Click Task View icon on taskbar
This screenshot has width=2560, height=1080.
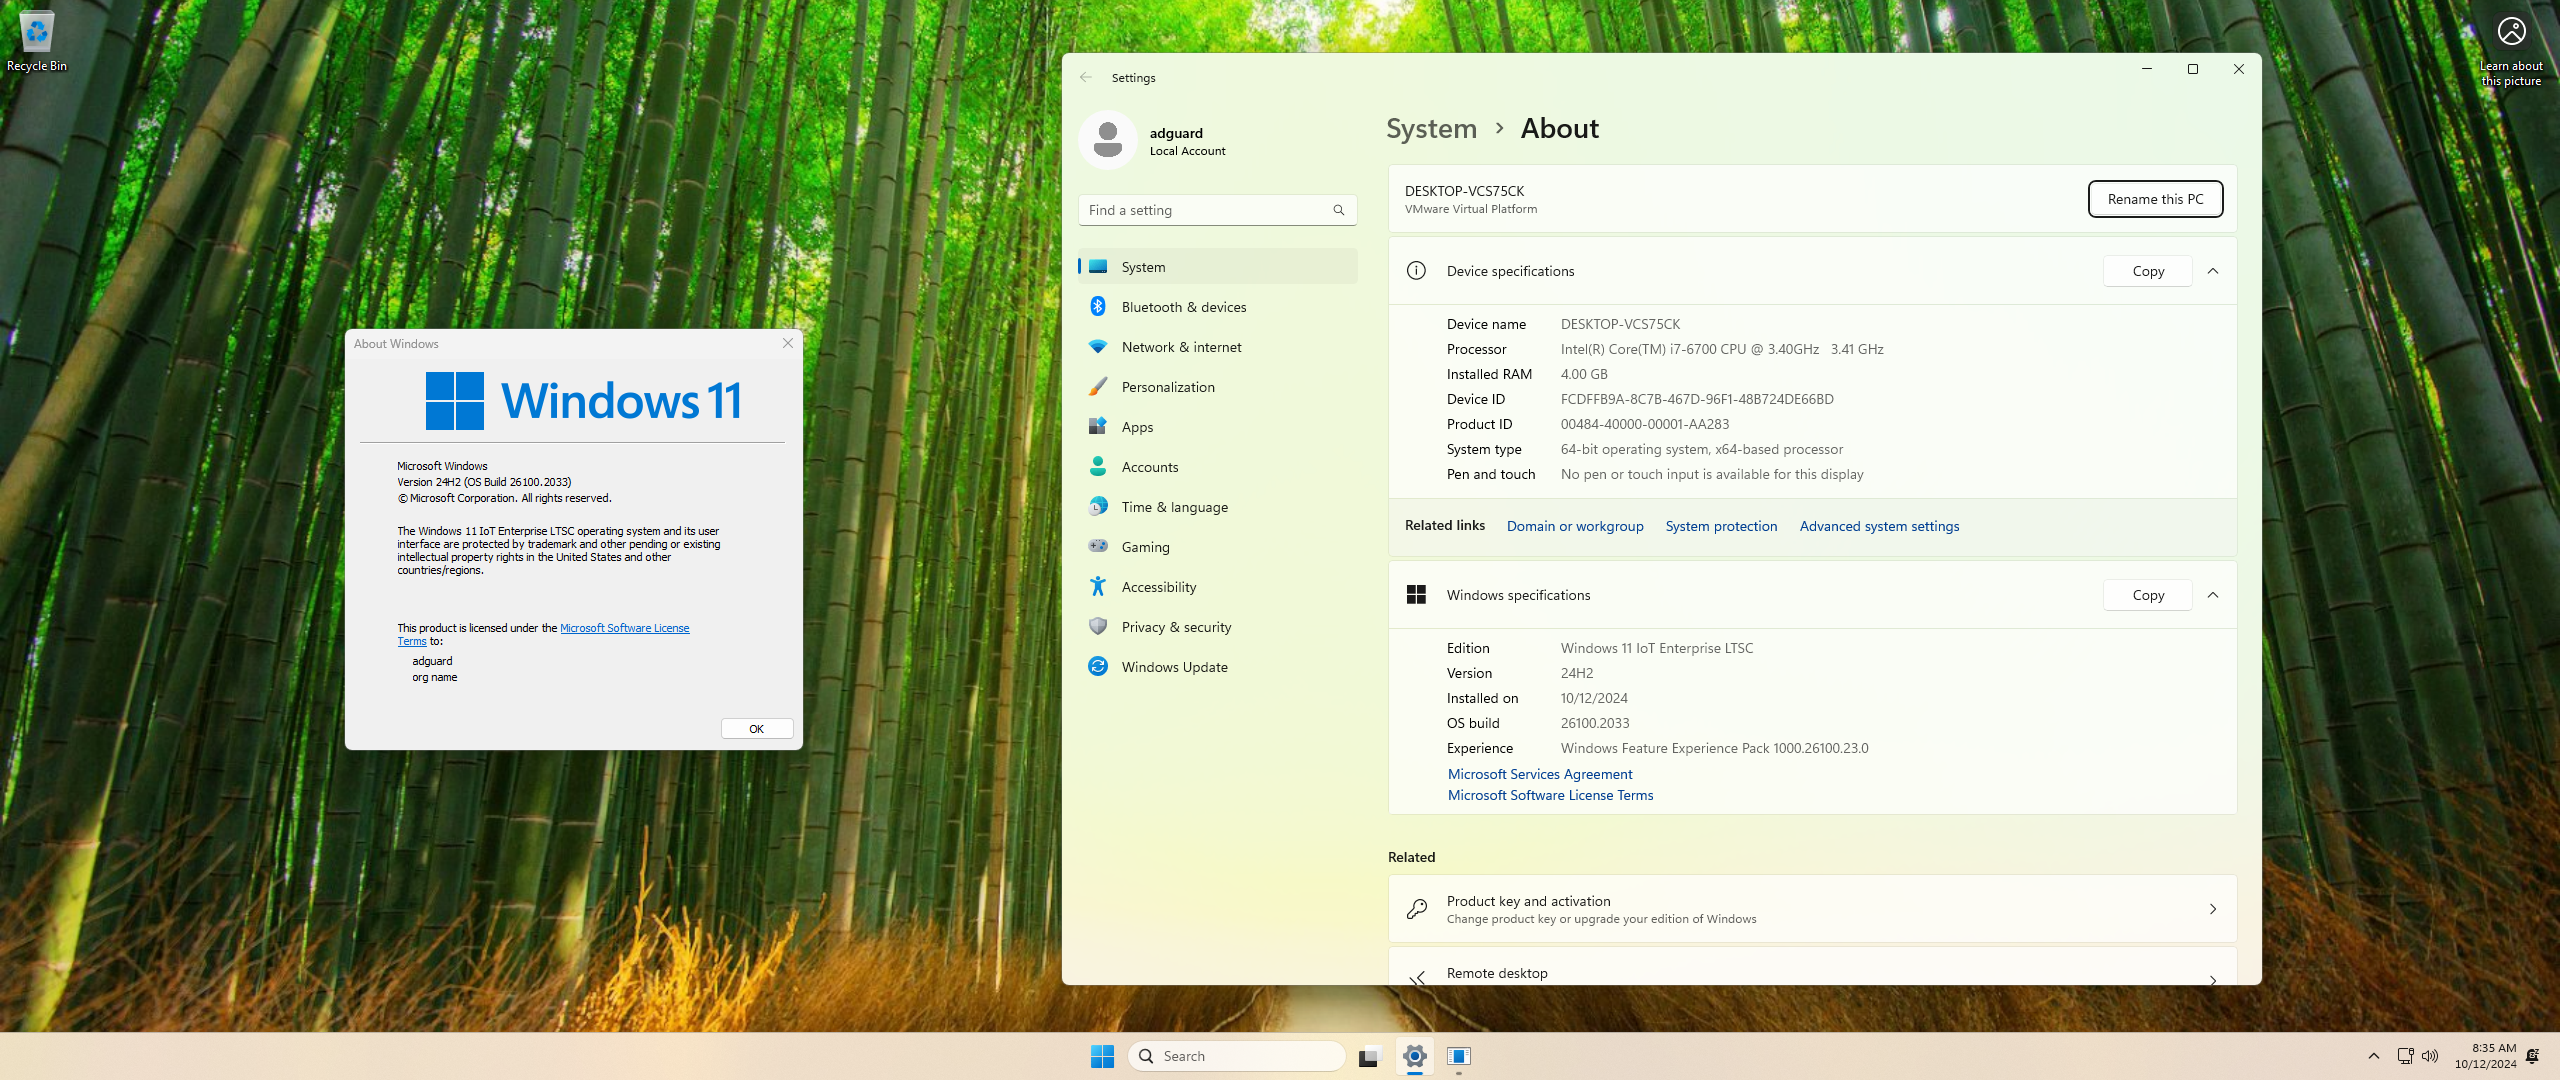pyautogui.click(x=1369, y=1057)
